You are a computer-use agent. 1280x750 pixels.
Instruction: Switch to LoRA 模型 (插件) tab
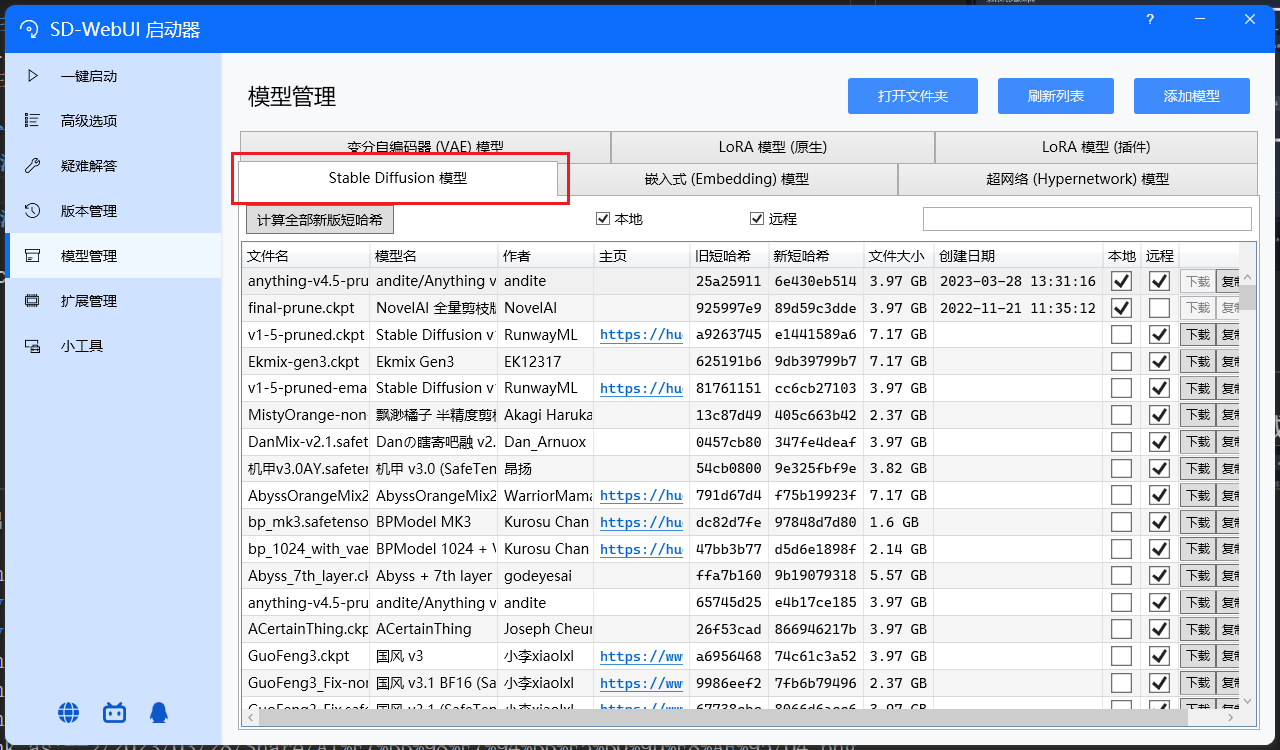click(x=1096, y=147)
